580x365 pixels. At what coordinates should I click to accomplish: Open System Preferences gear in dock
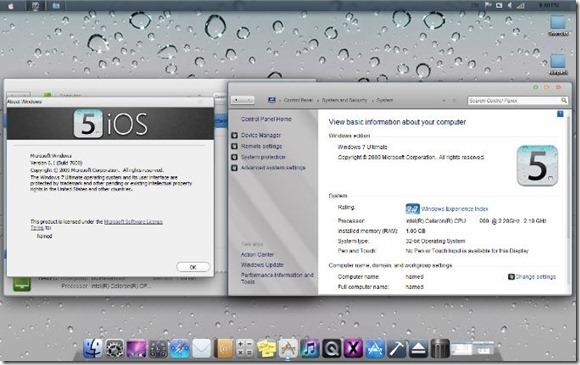point(115,348)
